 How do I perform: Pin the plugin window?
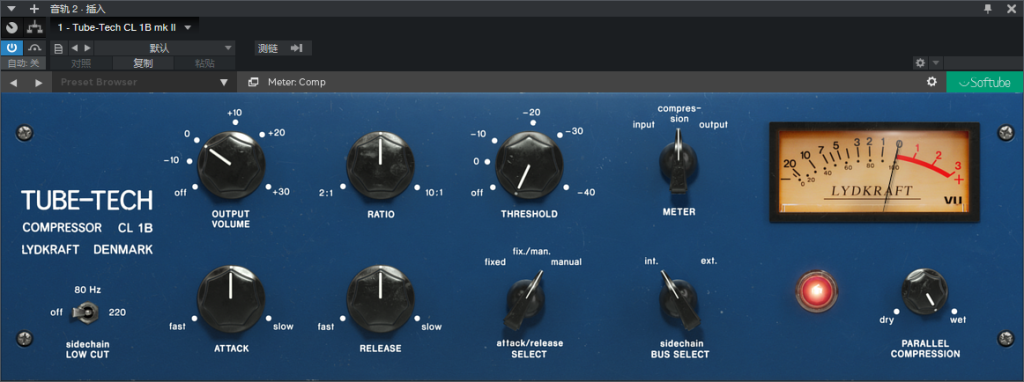(x=987, y=8)
